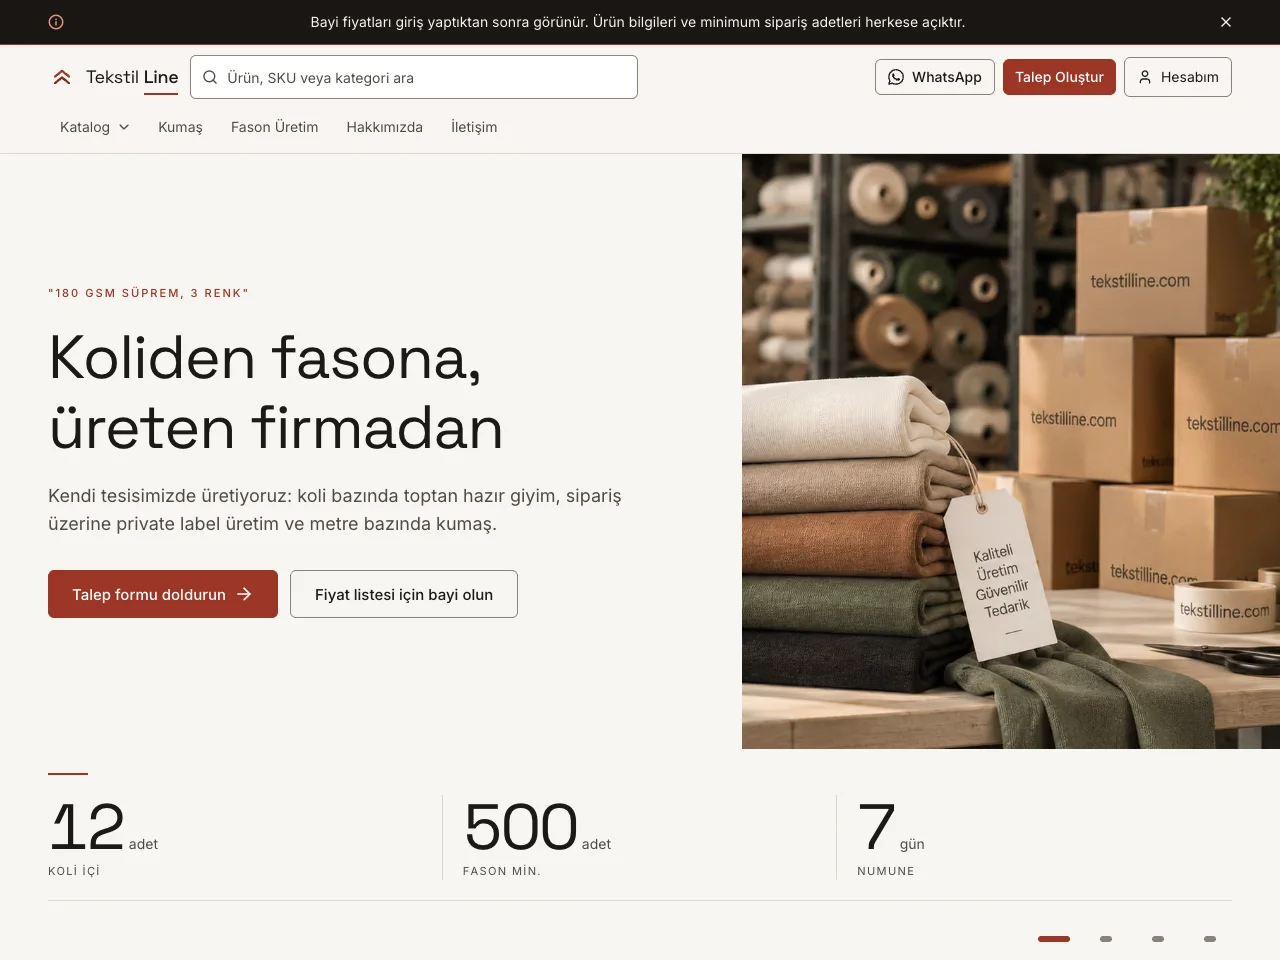The height and width of the screenshot is (960, 1280).
Task: Click the hero fabric stack image
Action: point(1011,451)
